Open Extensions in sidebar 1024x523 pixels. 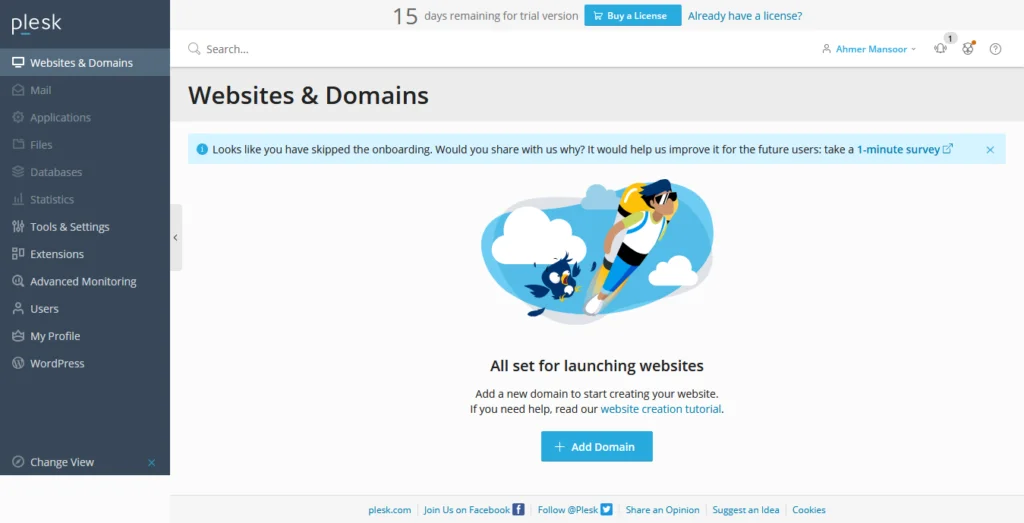coord(85,254)
